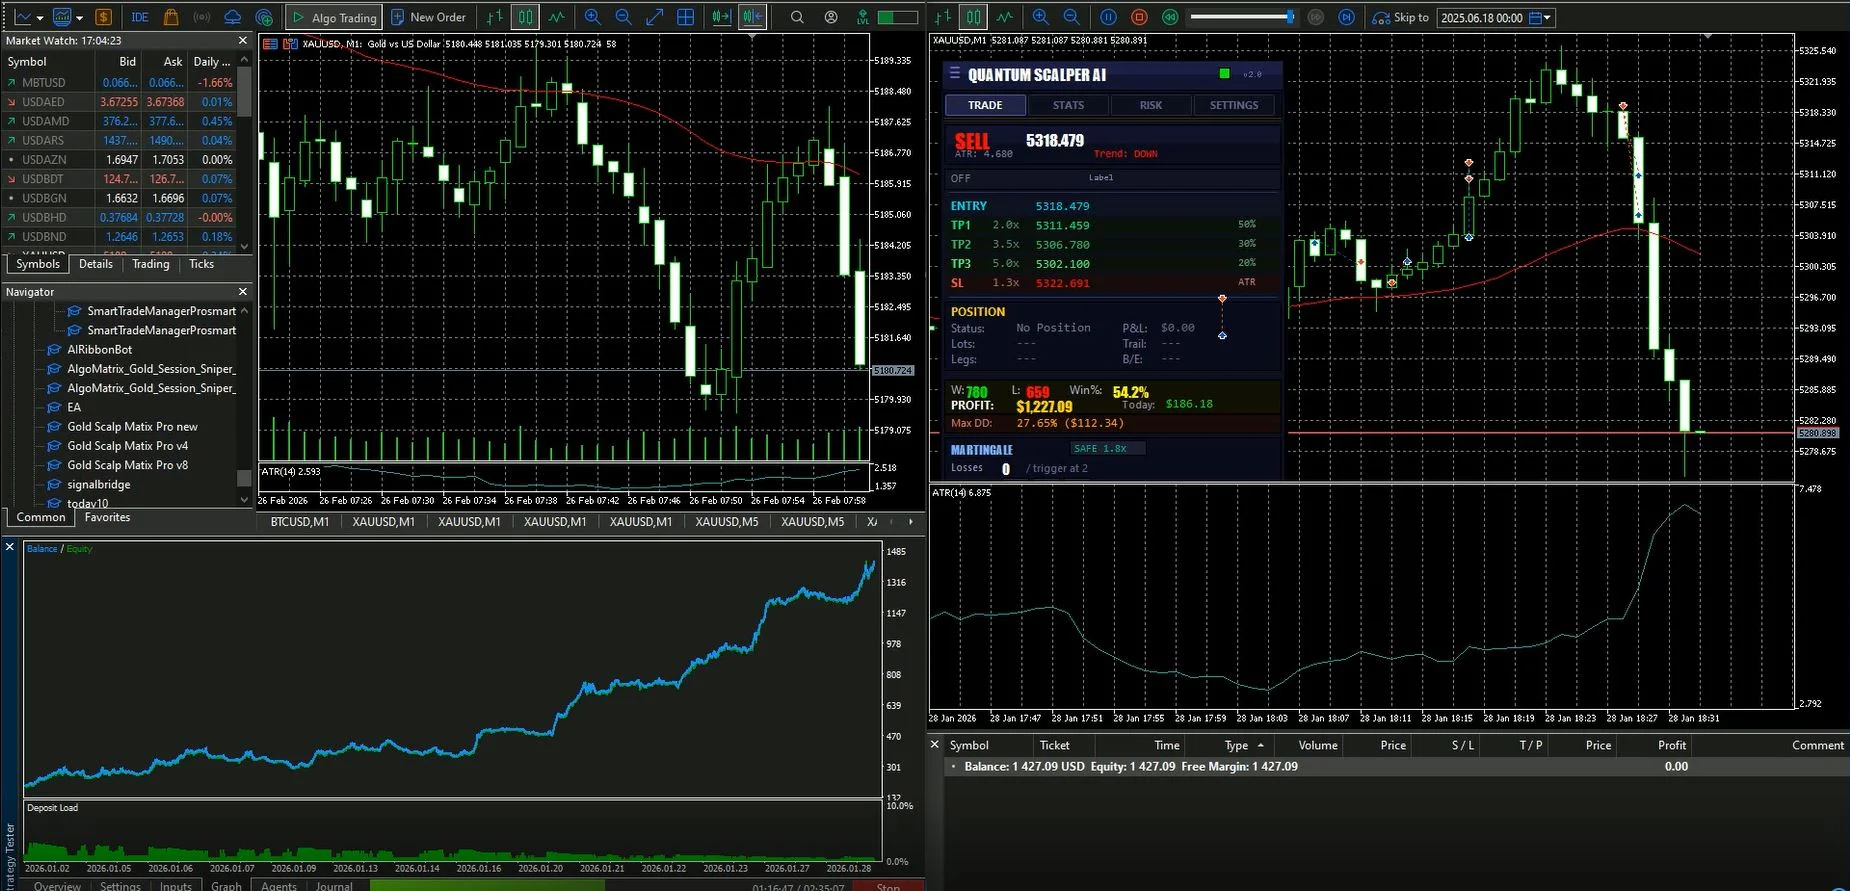Toggle chart auto scroll in main toolbar
The image size is (1850, 891).
coord(722,17)
